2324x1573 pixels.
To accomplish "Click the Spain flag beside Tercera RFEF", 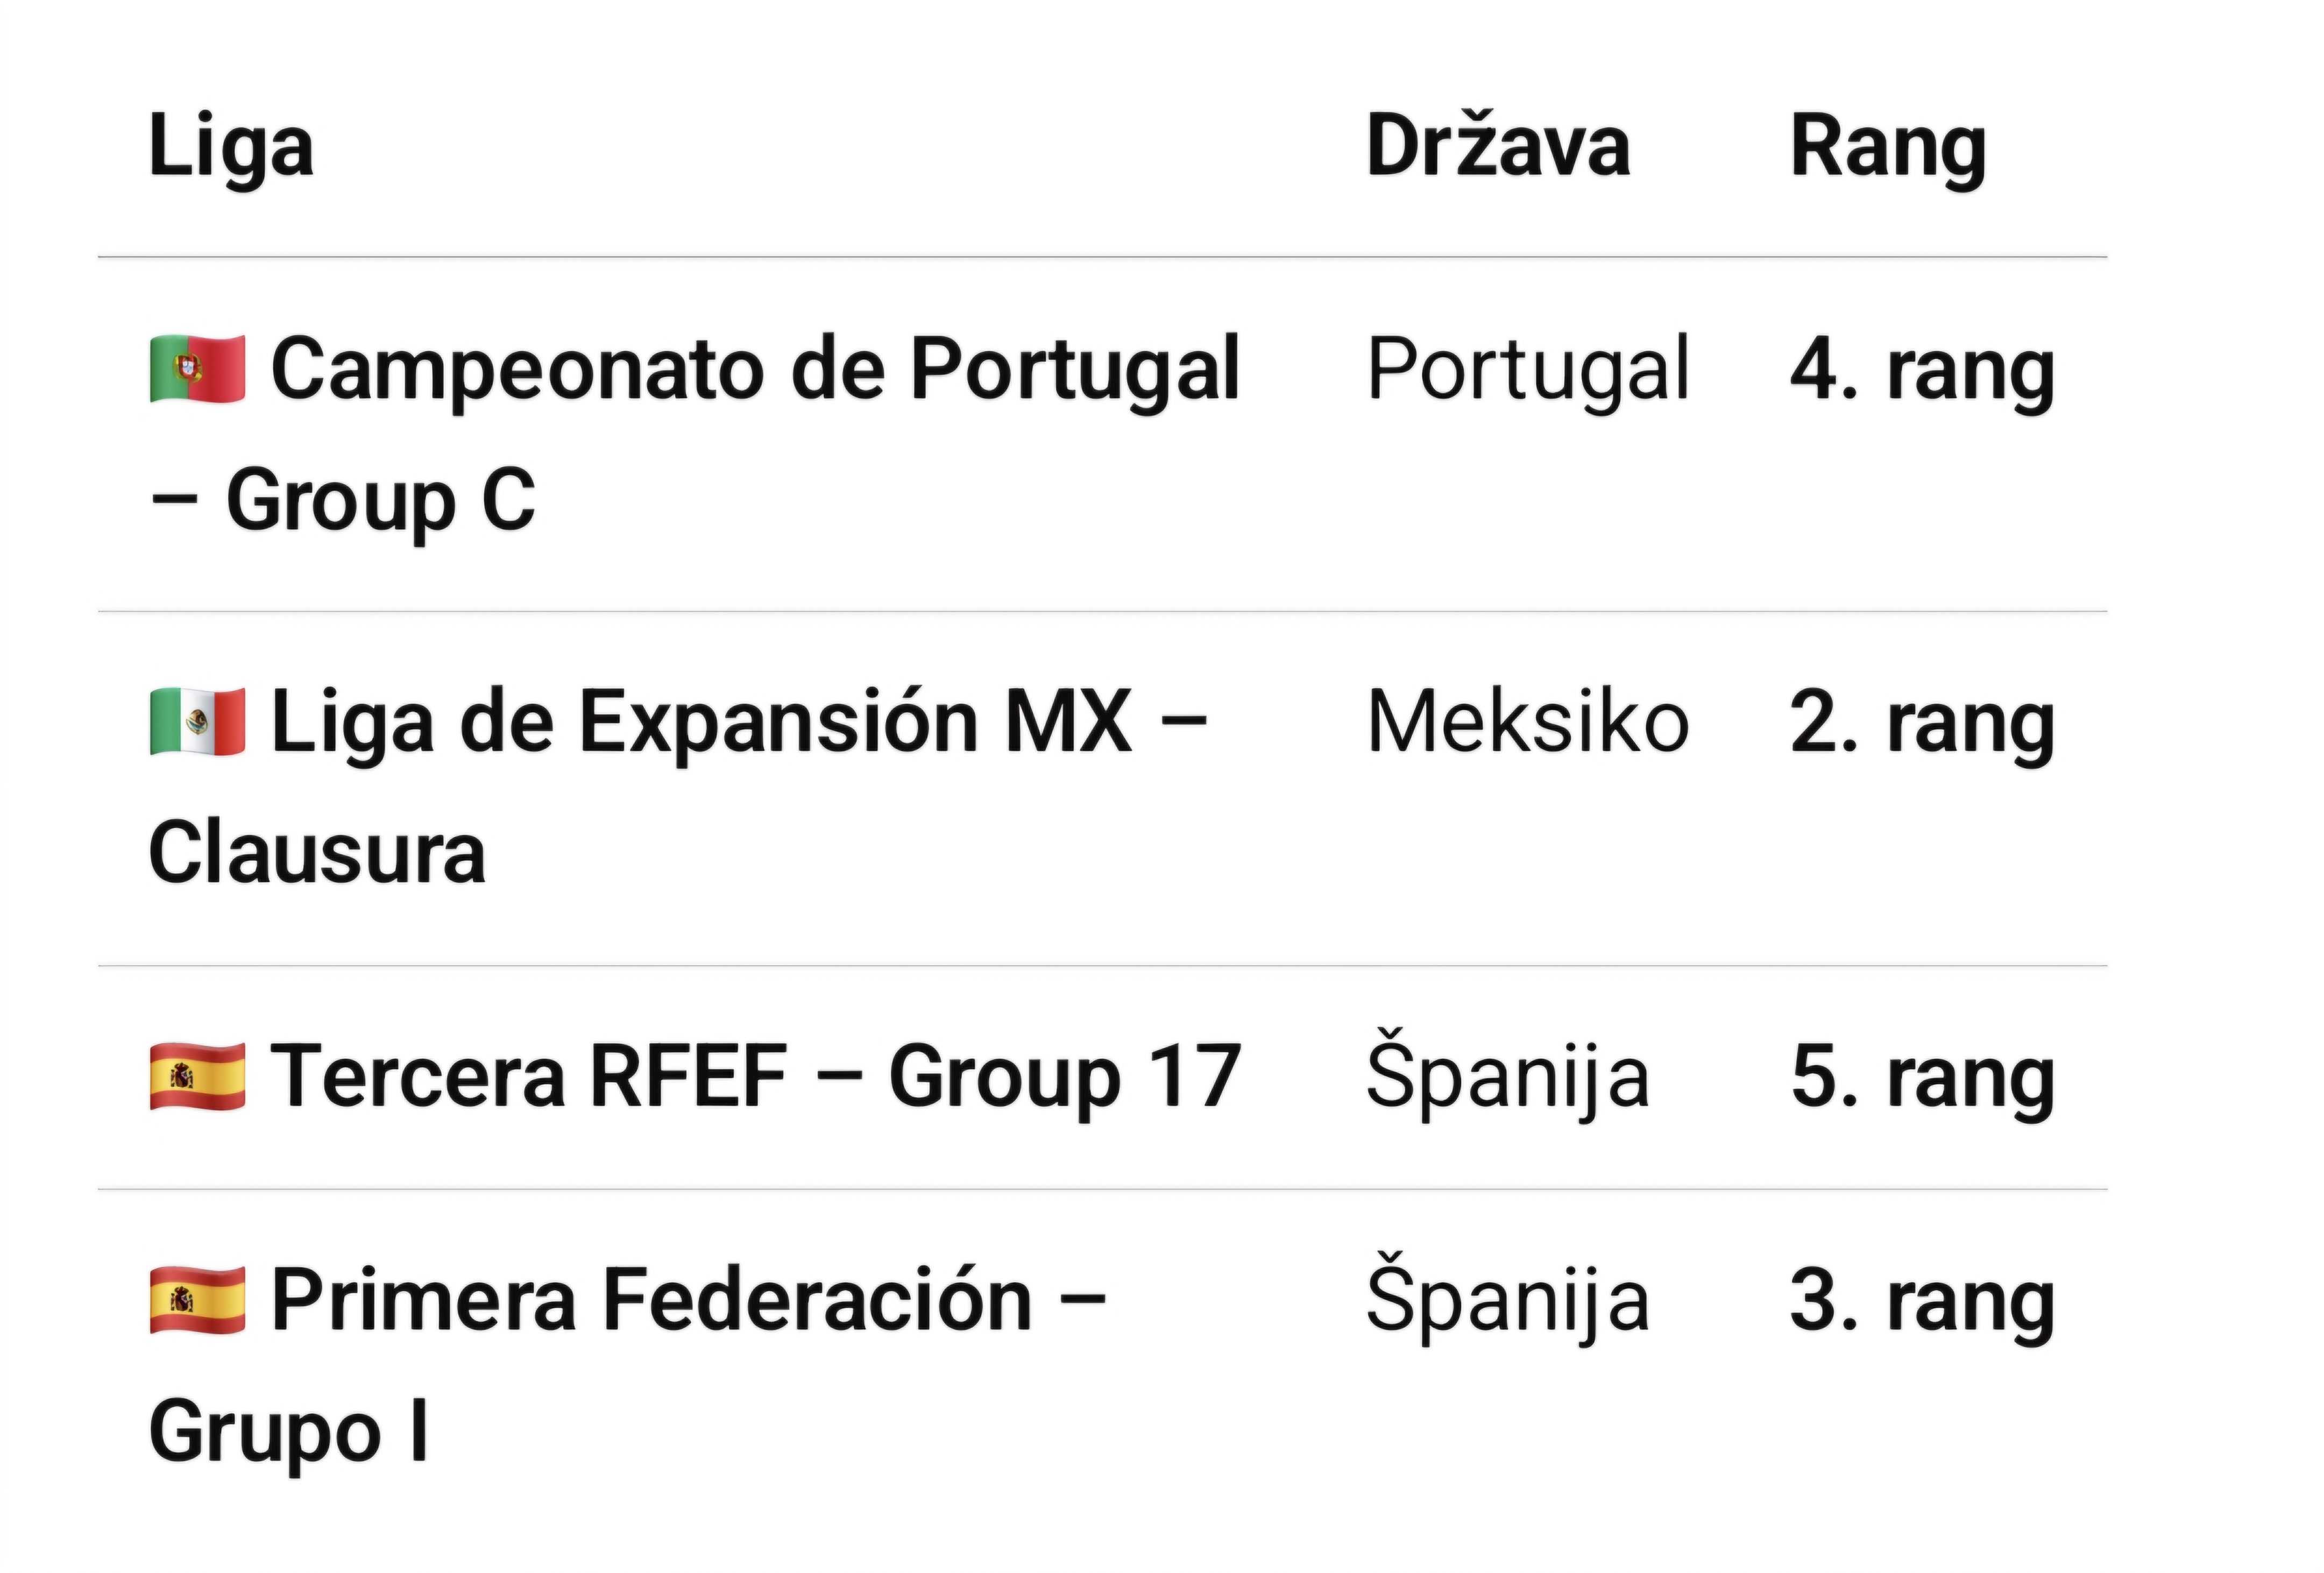I will tap(197, 1076).
